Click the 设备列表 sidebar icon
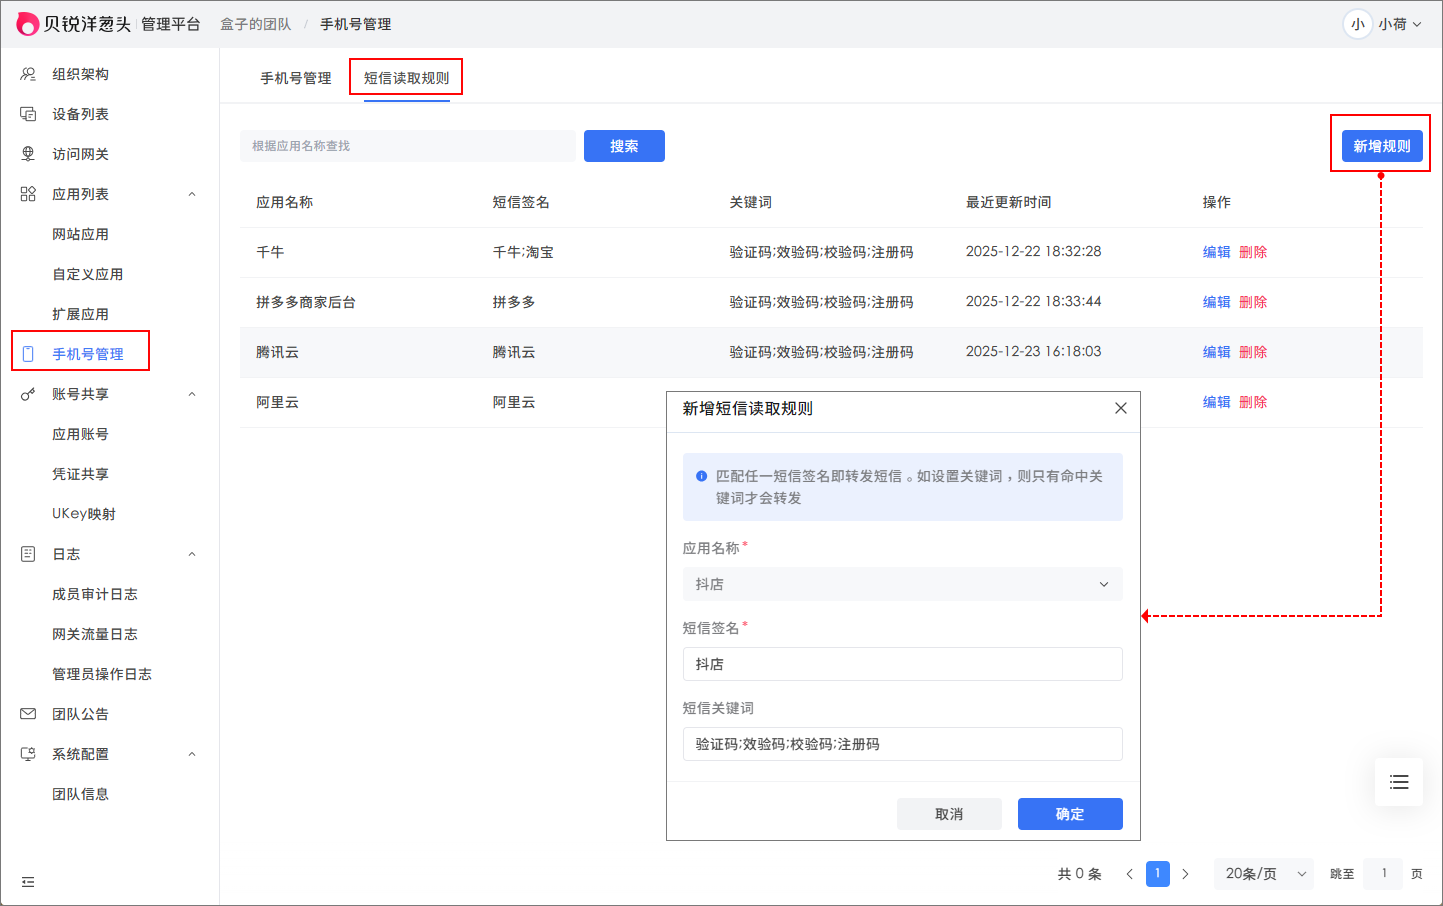This screenshot has width=1443, height=906. (28, 114)
